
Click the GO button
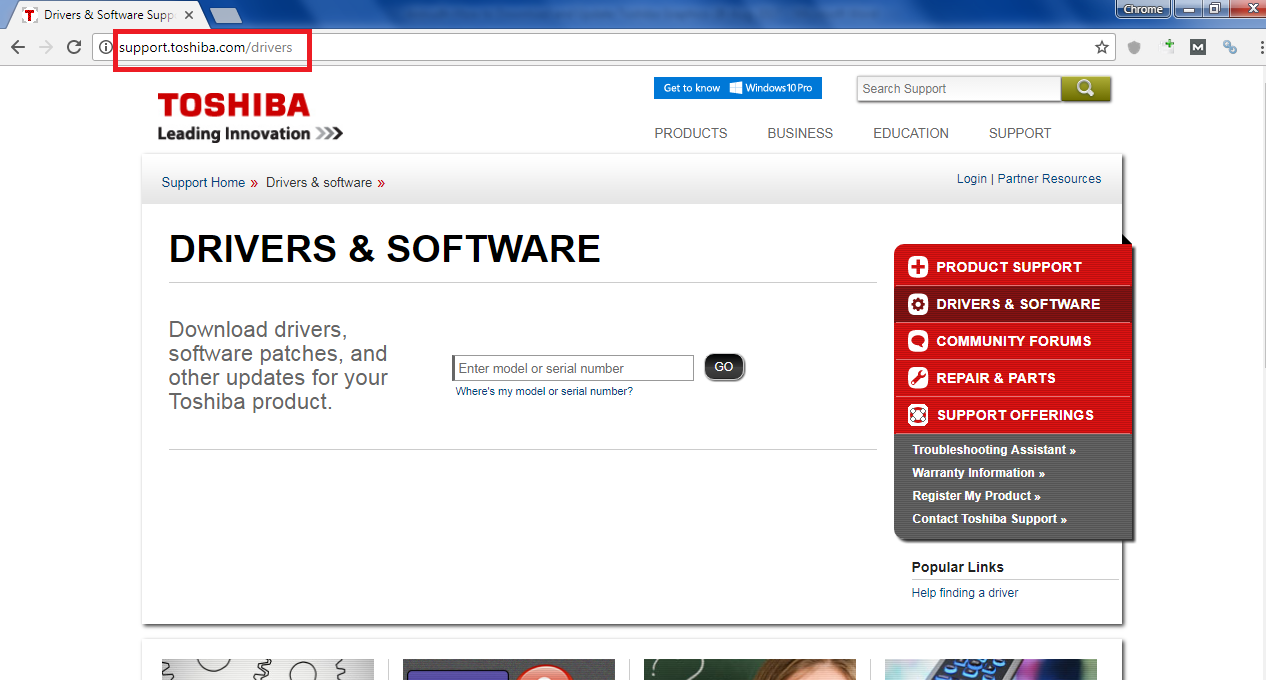[x=724, y=367]
